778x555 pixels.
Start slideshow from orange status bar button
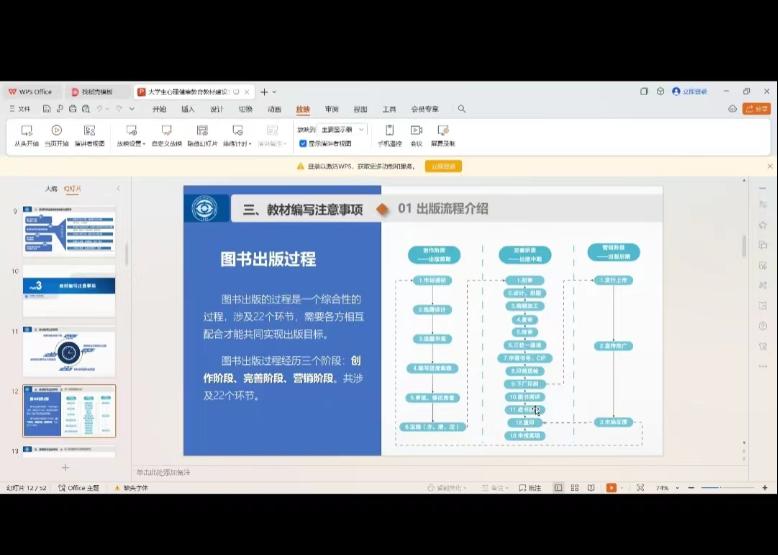611,488
